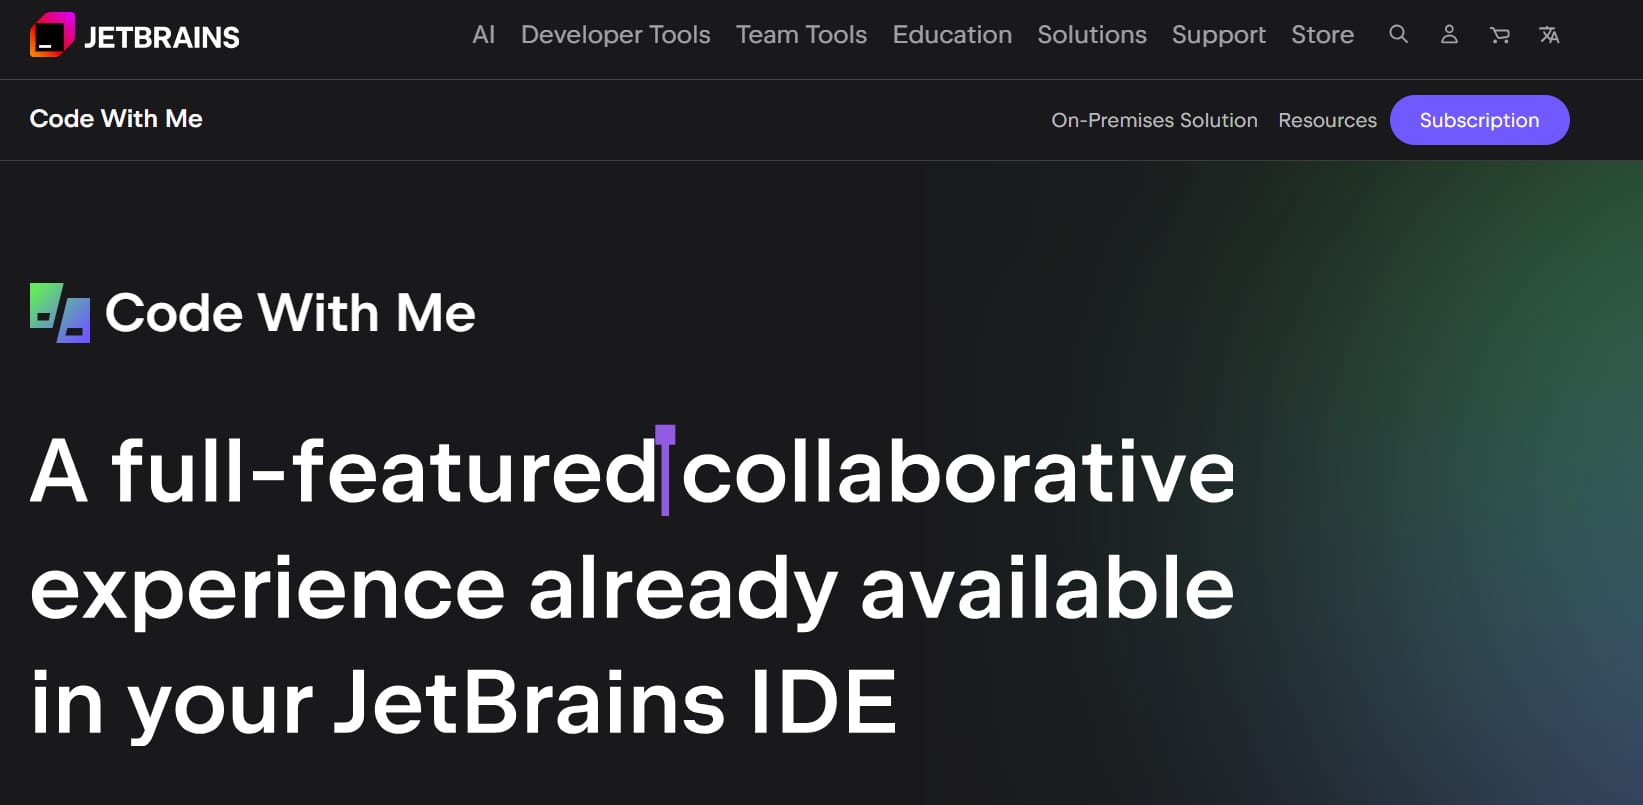The height and width of the screenshot is (805, 1643).
Task: Open the Education menu
Action: (953, 35)
